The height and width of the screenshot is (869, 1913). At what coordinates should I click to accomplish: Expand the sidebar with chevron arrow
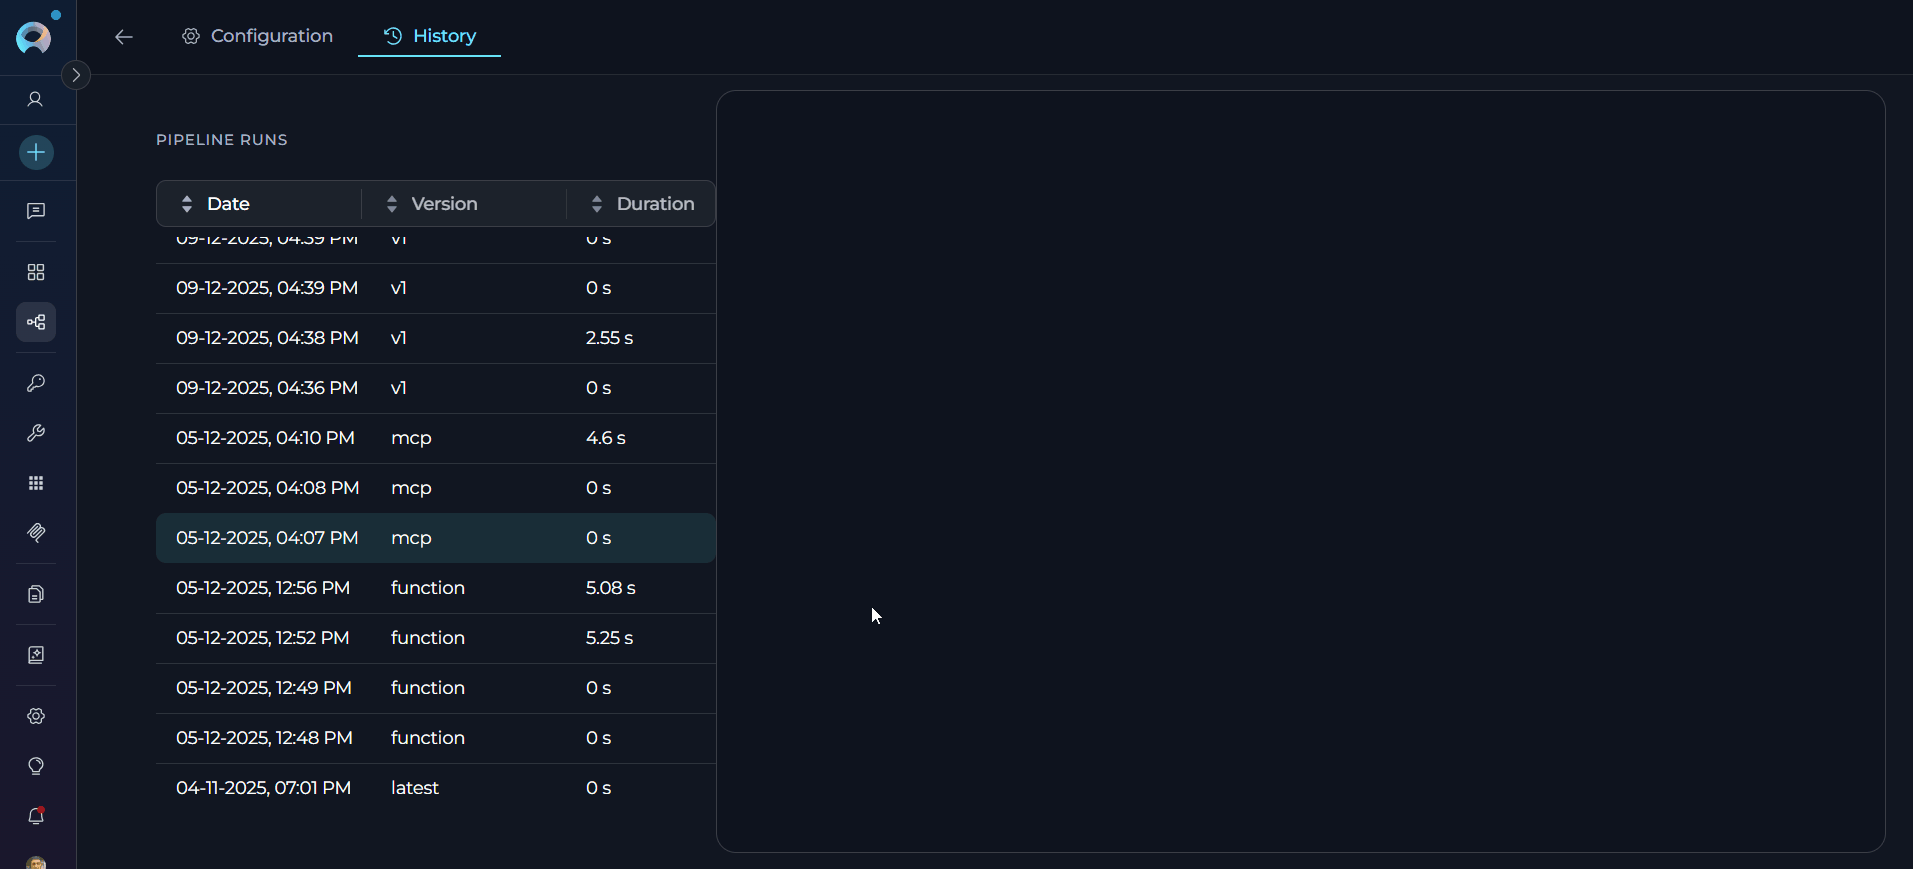click(76, 75)
